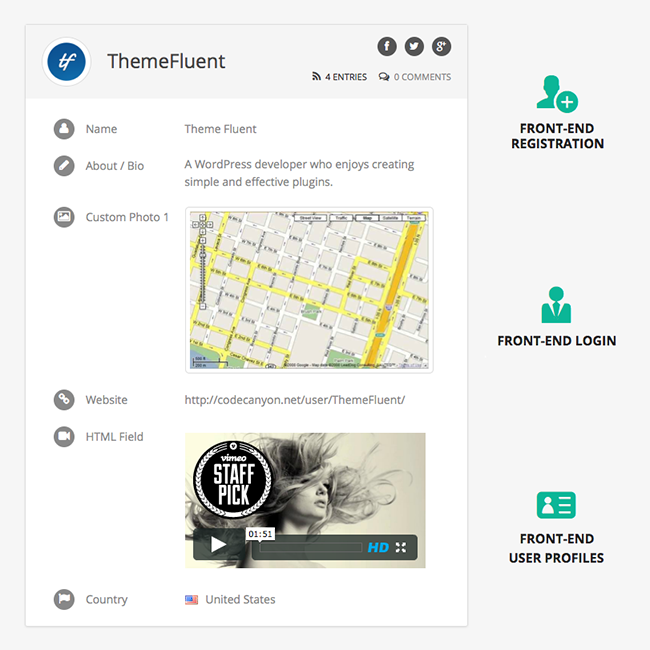This screenshot has width=650, height=650.
Task: Open the 0 Comments link
Action: point(415,77)
